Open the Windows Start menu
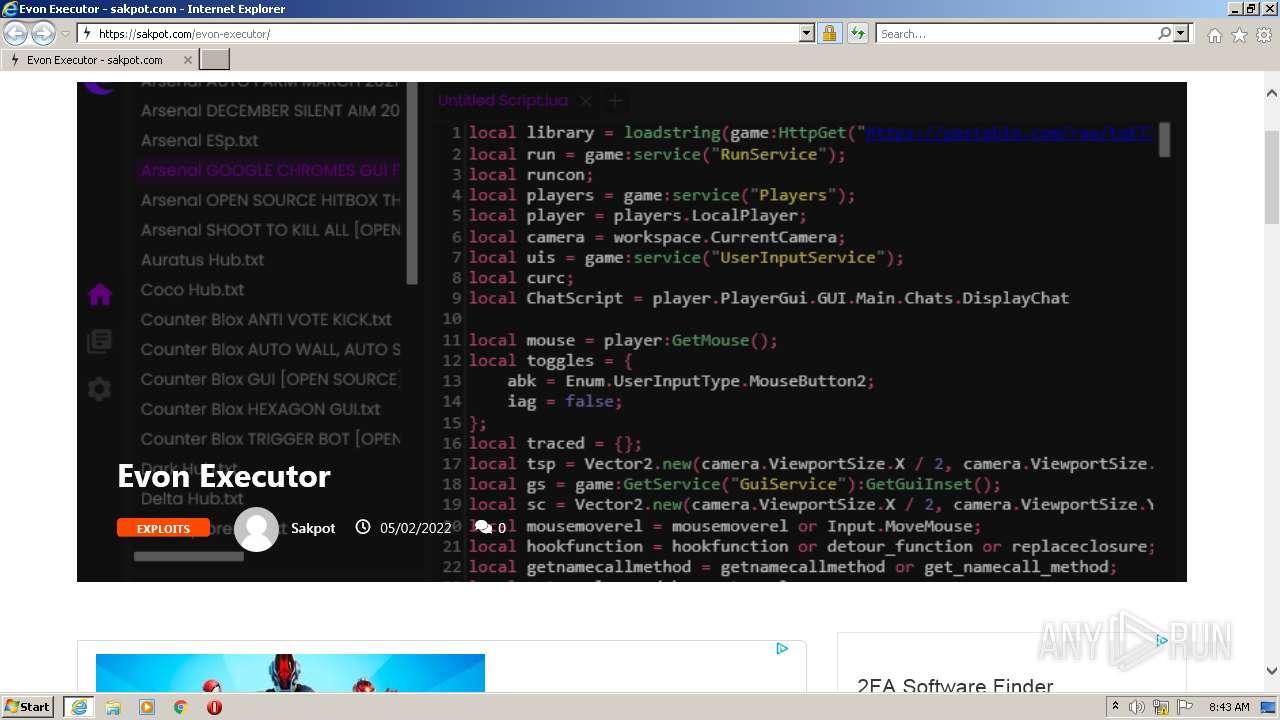The height and width of the screenshot is (720, 1280). pyautogui.click(x=28, y=706)
